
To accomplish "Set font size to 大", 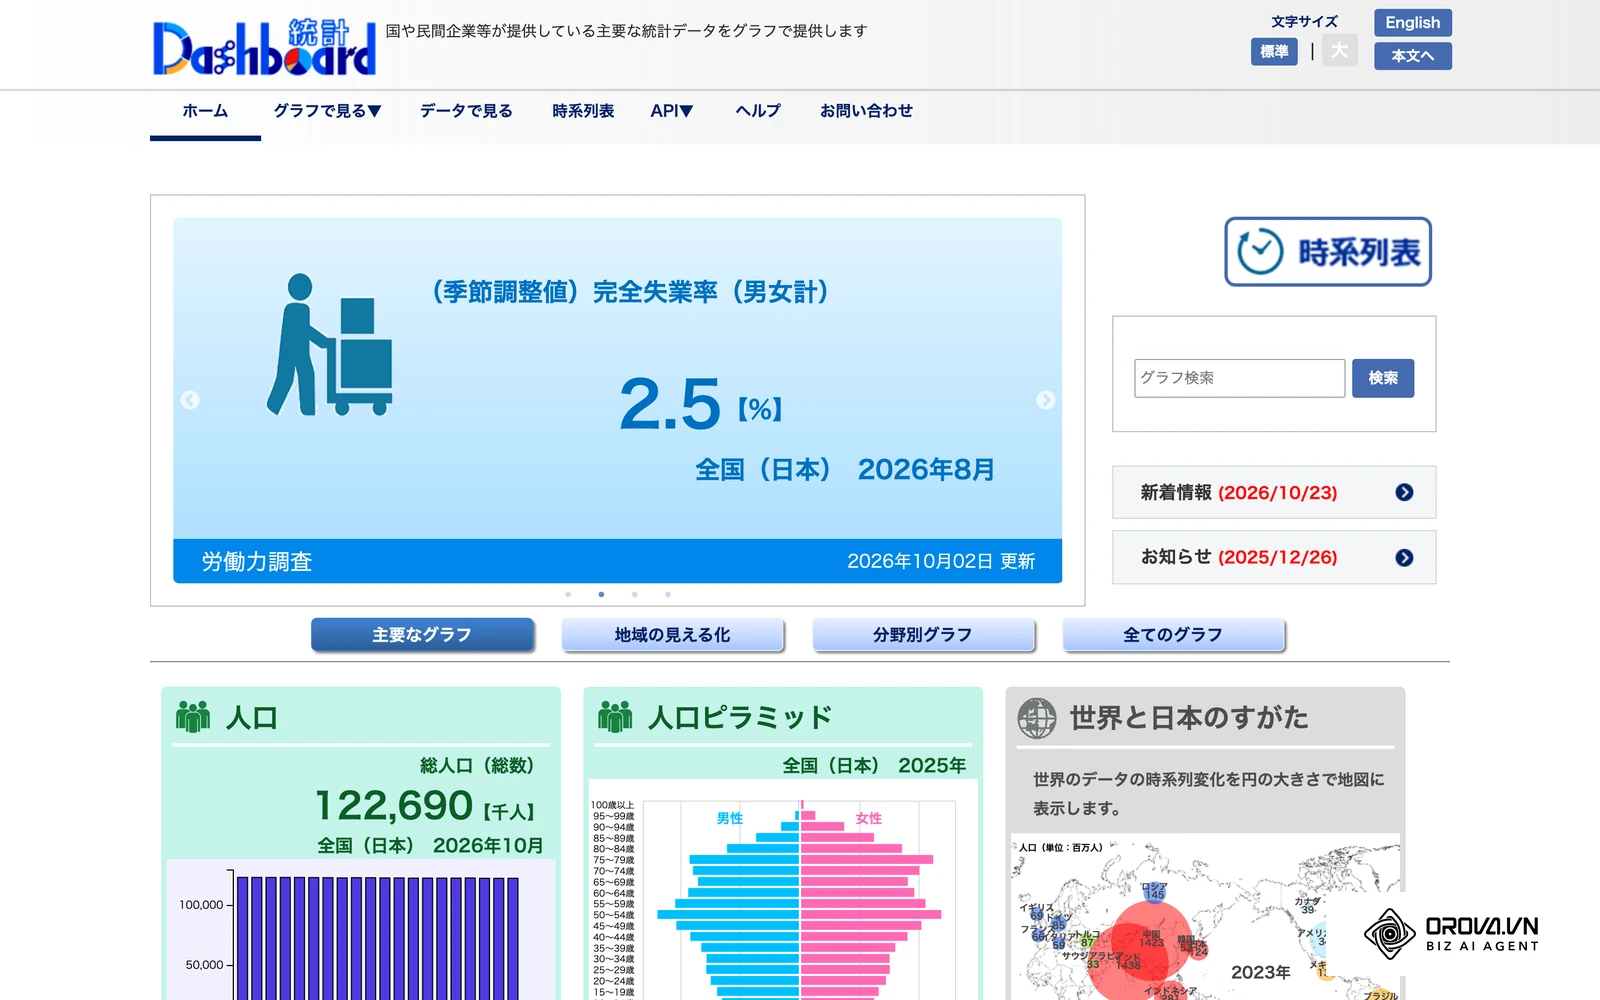I will [1340, 51].
